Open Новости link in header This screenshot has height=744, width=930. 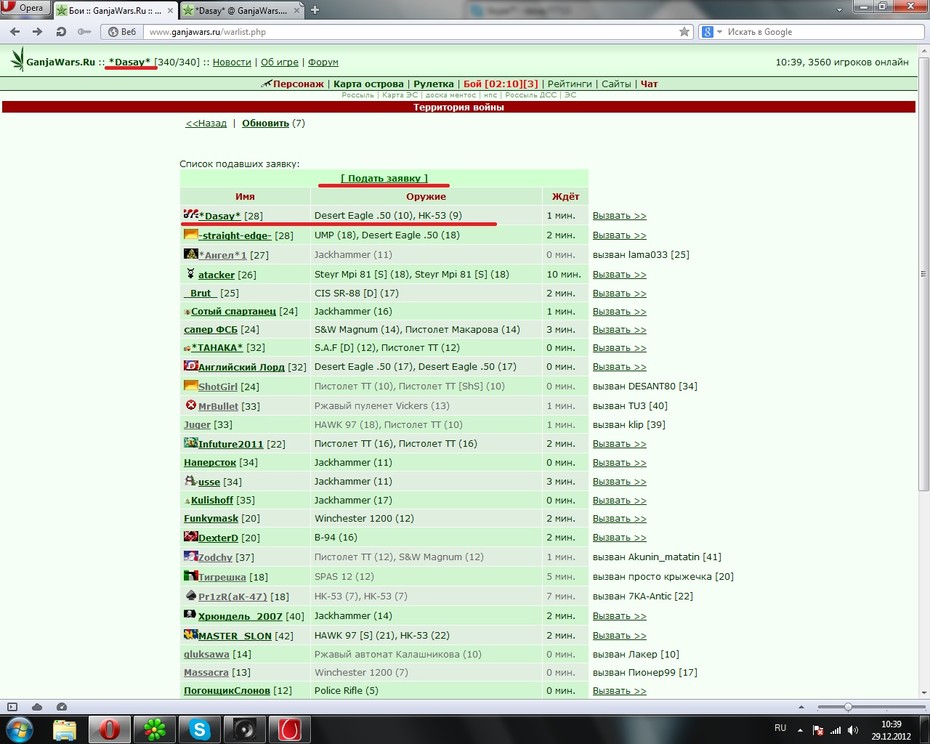[x=232, y=62]
